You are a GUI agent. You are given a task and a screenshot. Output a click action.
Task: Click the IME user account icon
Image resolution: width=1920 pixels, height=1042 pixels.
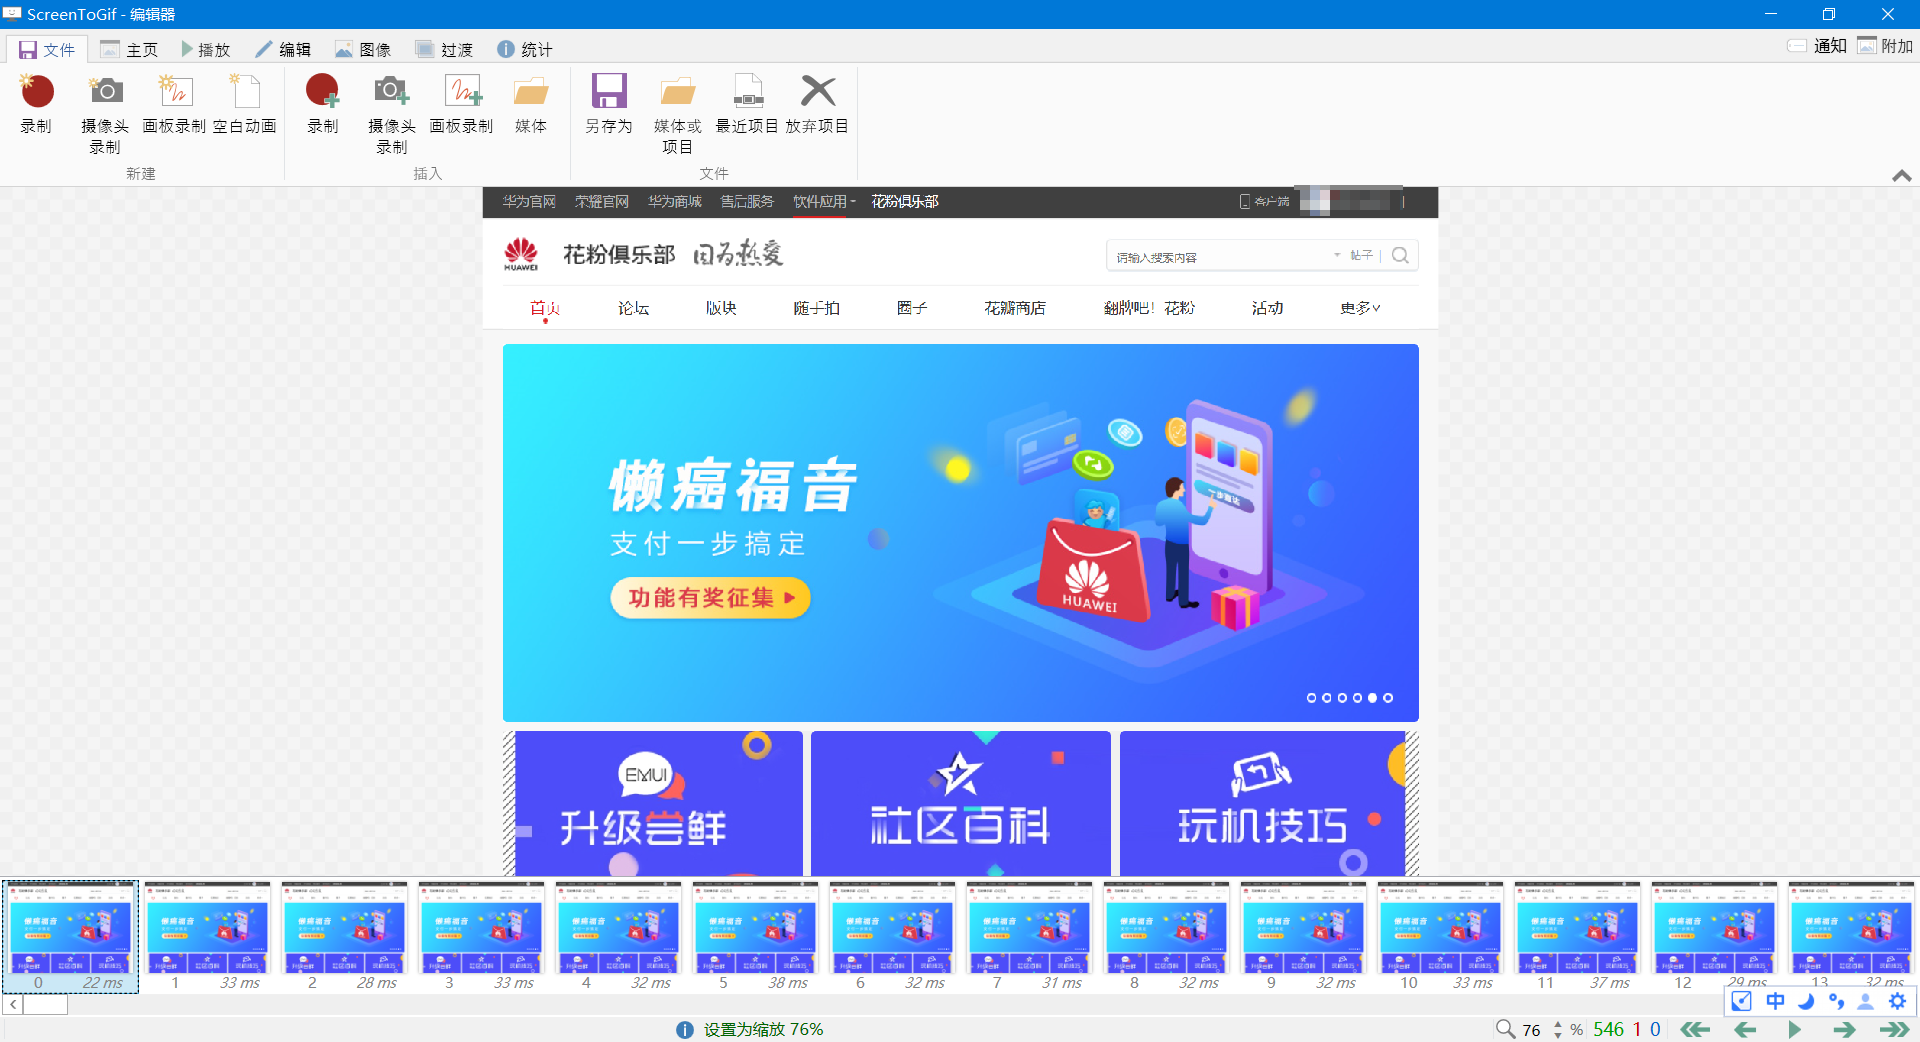click(x=1866, y=1001)
